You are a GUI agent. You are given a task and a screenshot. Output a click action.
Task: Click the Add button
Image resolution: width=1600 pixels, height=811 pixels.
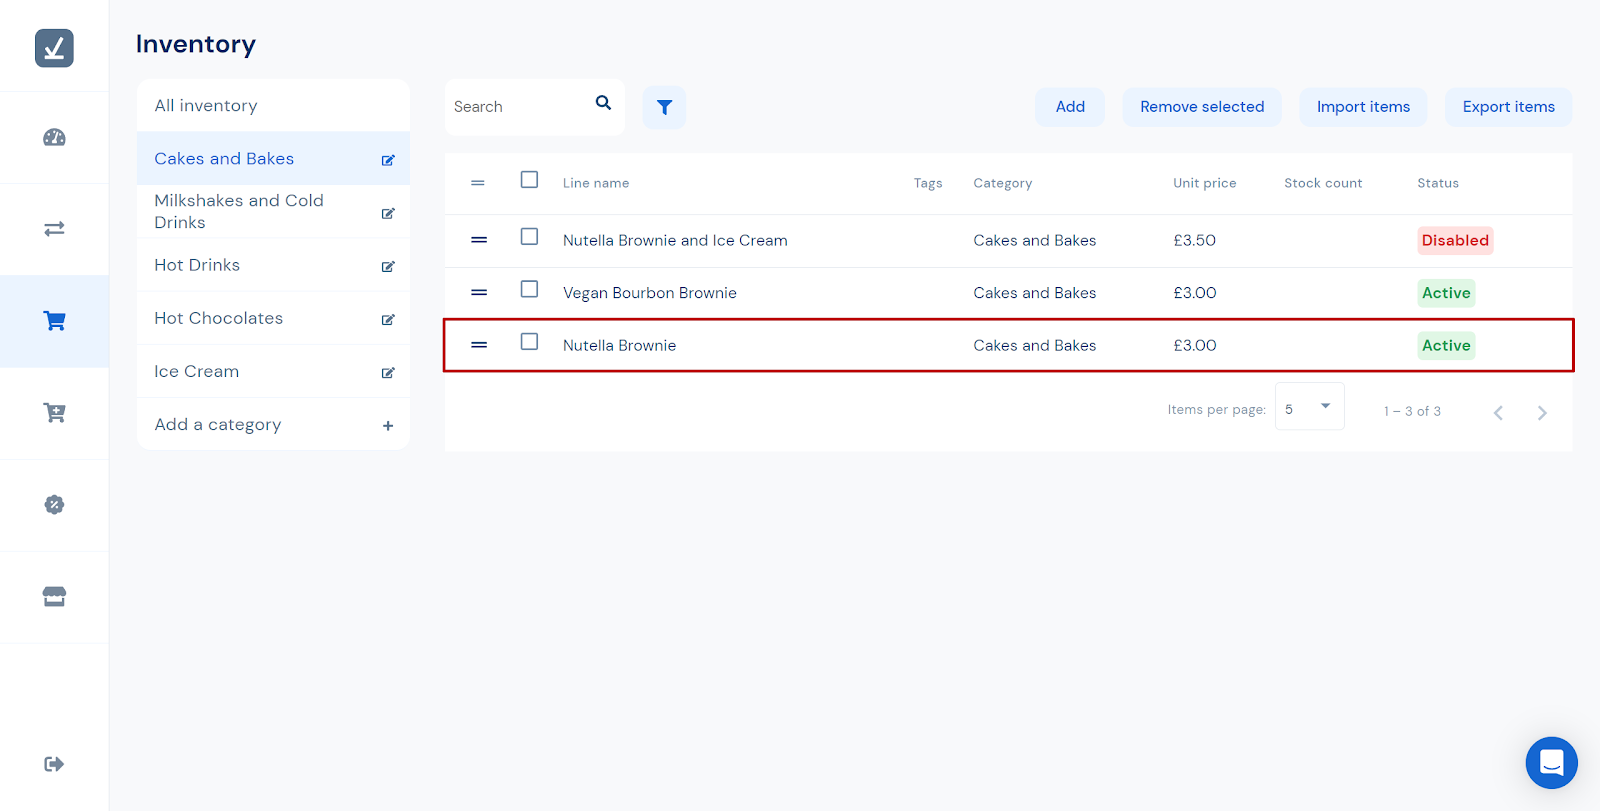(1070, 107)
